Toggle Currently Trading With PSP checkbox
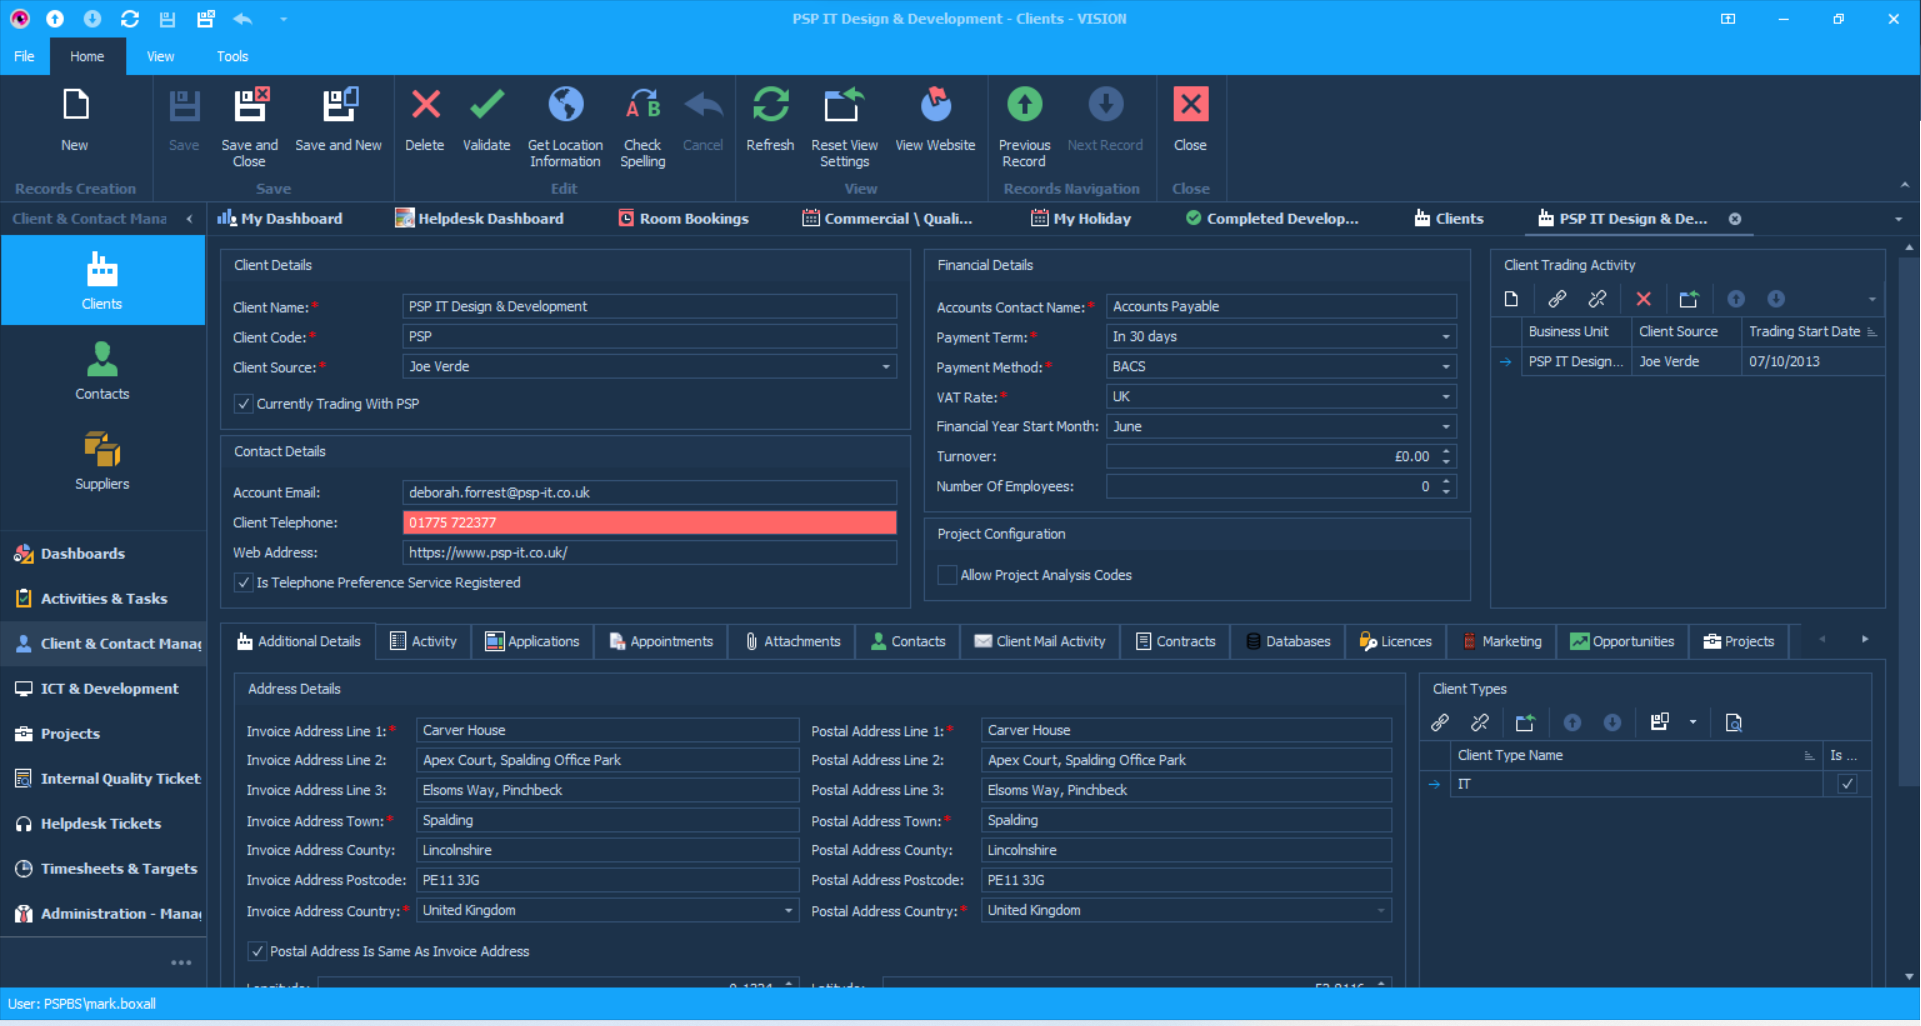The height and width of the screenshot is (1026, 1921). [243, 404]
